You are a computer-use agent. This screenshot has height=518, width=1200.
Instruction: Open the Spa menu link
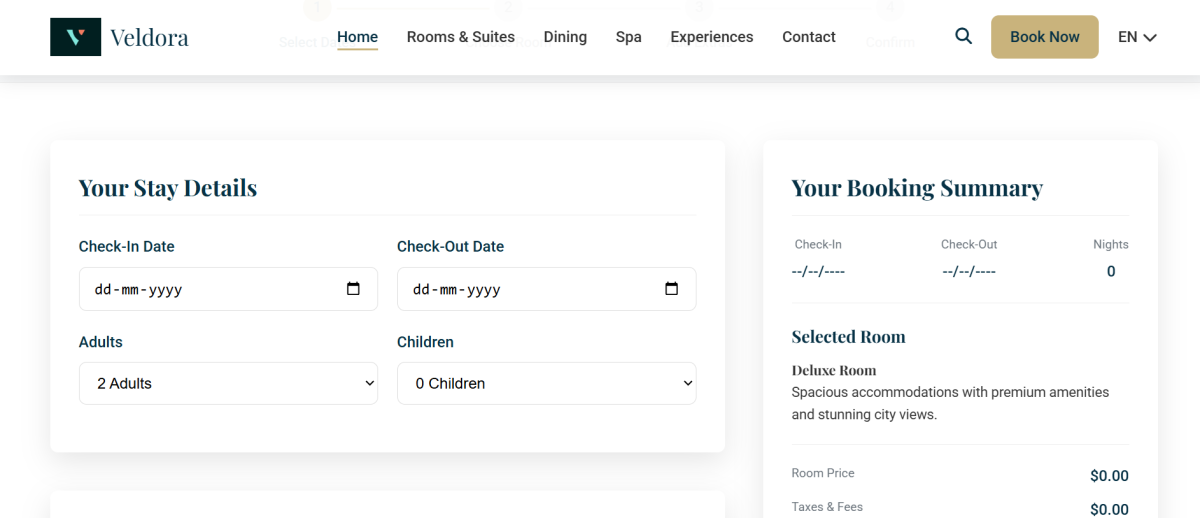click(x=628, y=37)
